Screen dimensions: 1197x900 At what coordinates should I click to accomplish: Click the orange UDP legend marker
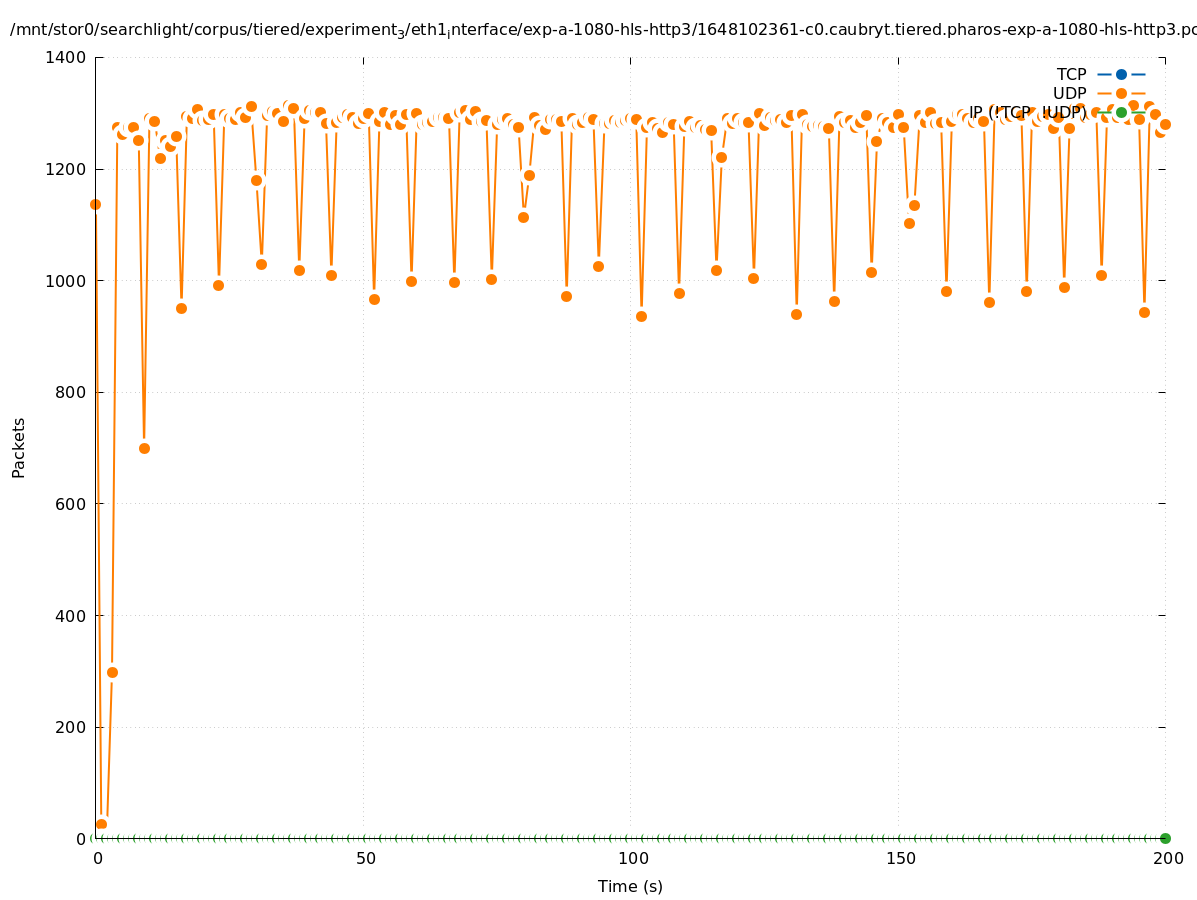point(1121,93)
